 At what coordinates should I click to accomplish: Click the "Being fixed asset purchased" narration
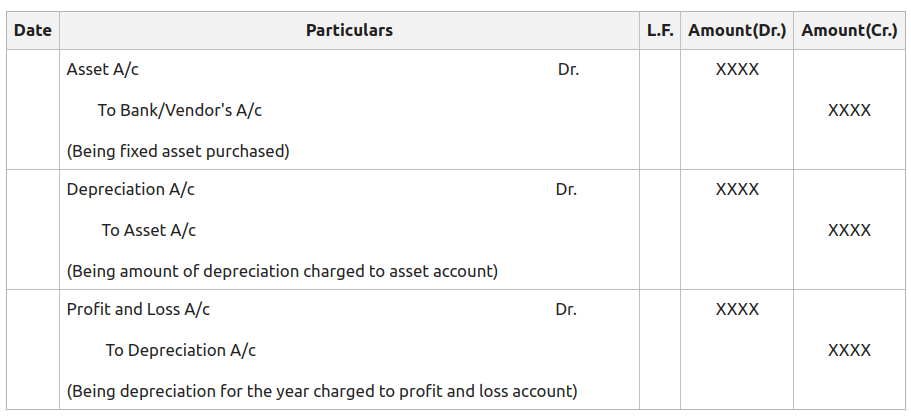178,151
